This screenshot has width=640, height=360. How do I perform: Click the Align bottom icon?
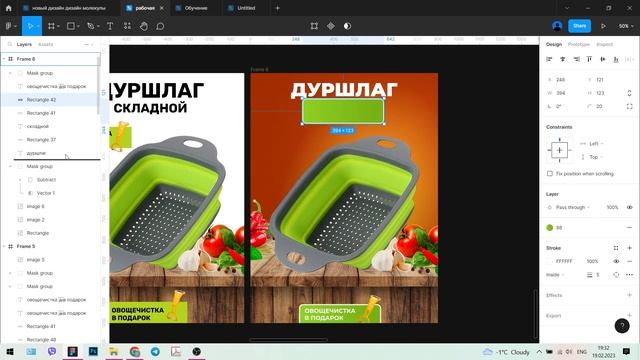coord(616,59)
